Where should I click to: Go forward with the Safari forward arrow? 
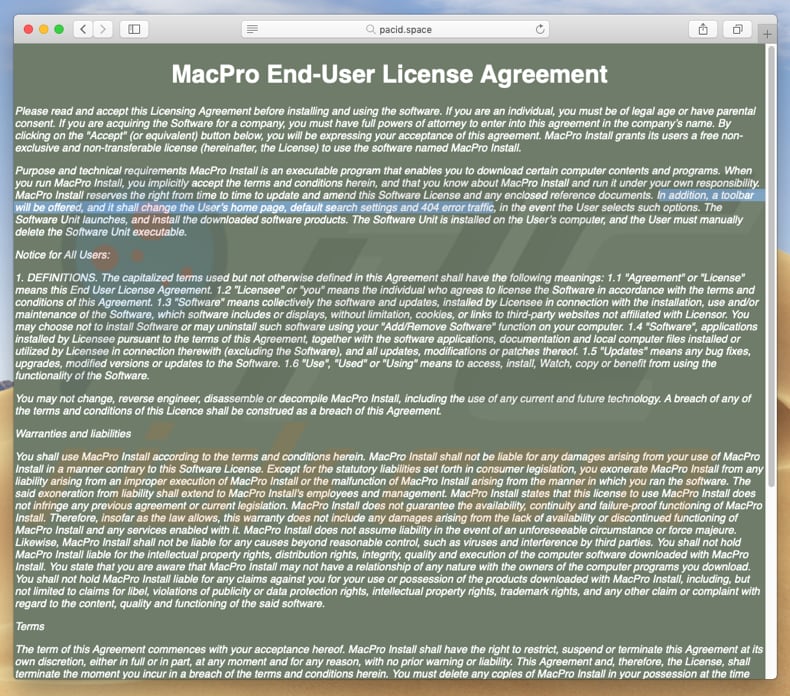103,29
